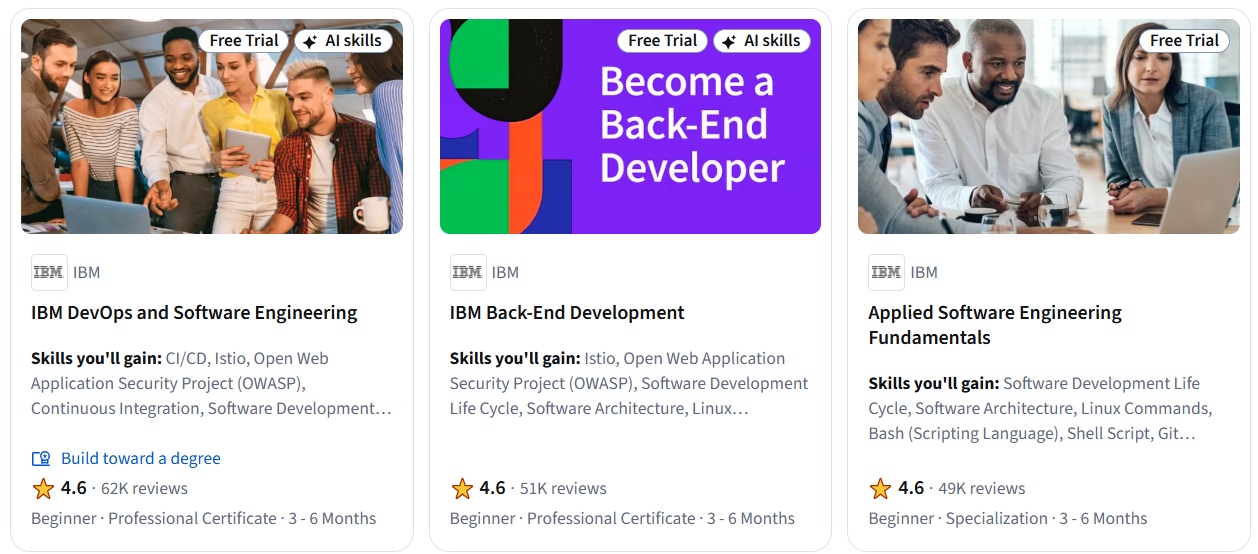
Task: Click star rating icon on DevOps card
Action: click(x=43, y=489)
